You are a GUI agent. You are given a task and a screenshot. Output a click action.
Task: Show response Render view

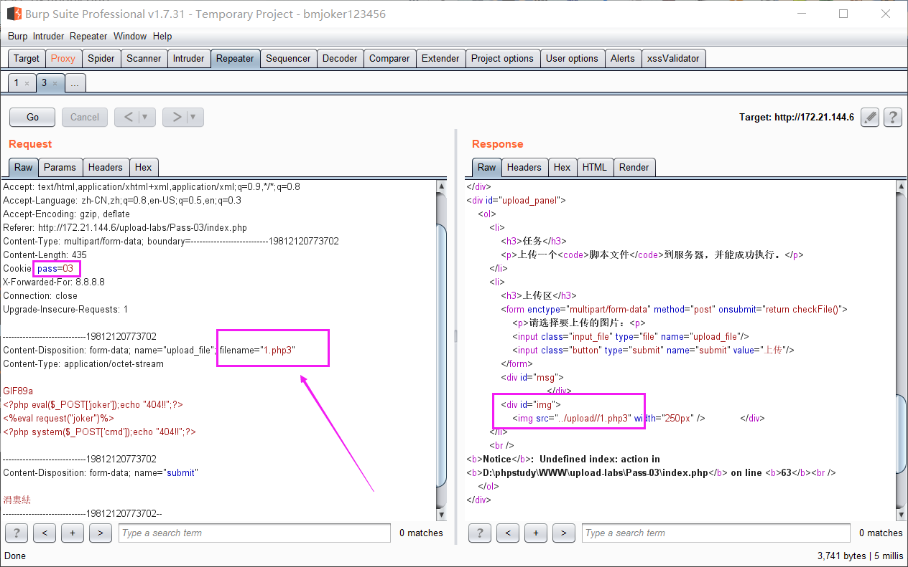[634, 167]
